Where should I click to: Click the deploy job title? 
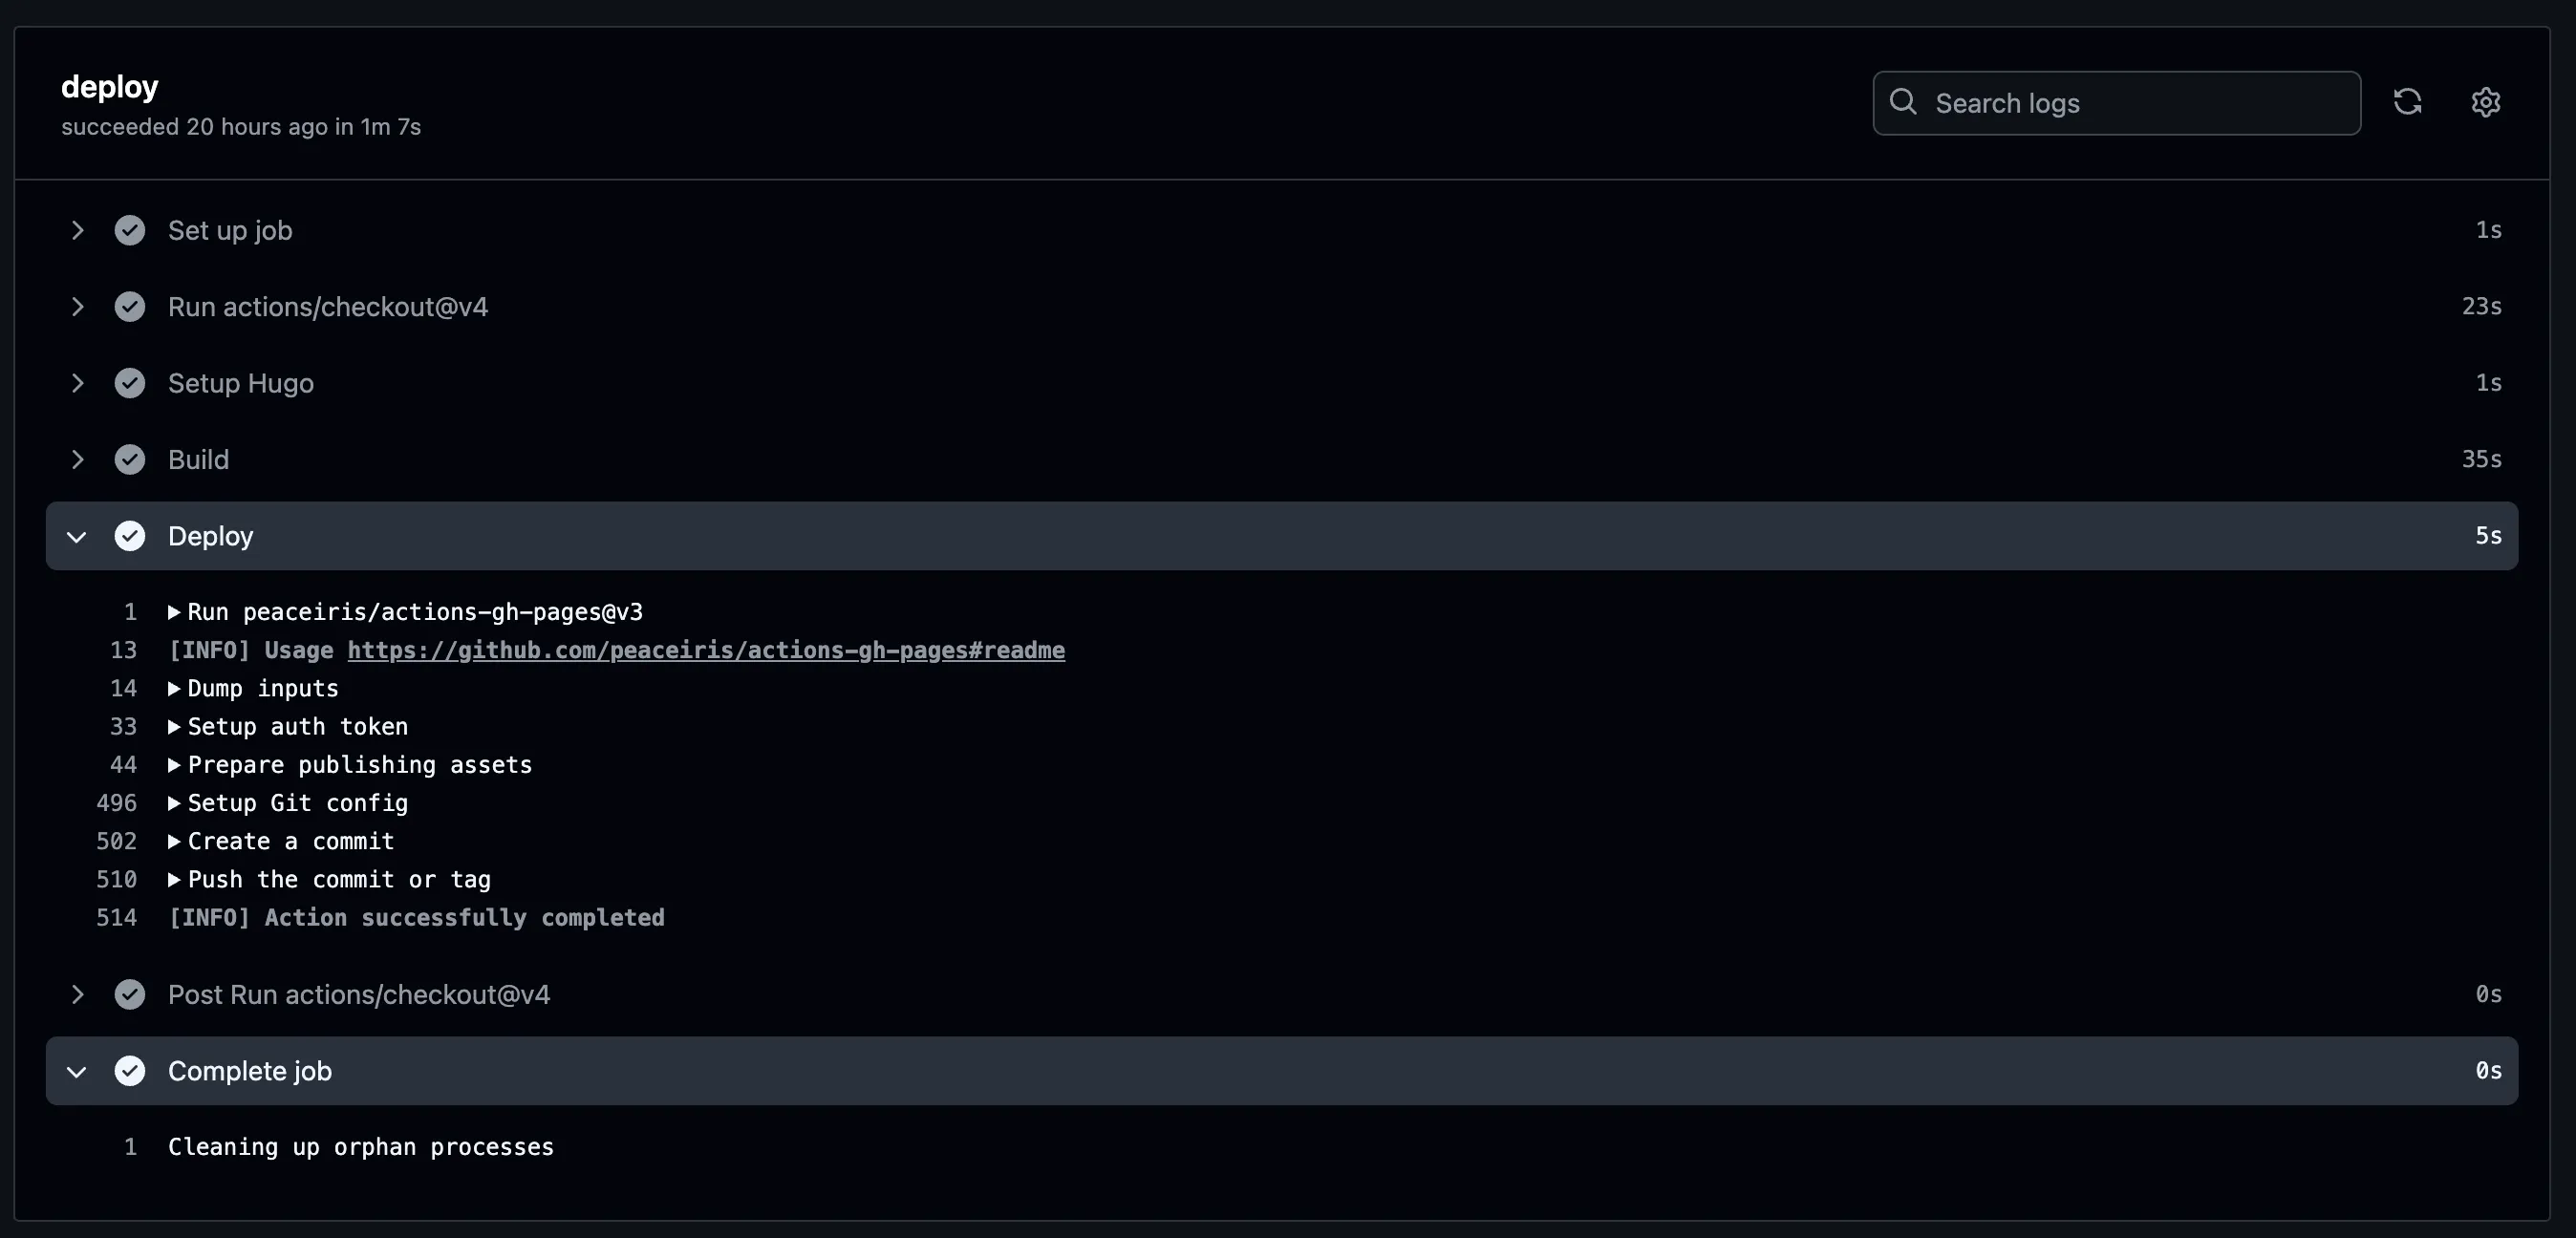pyautogui.click(x=109, y=86)
